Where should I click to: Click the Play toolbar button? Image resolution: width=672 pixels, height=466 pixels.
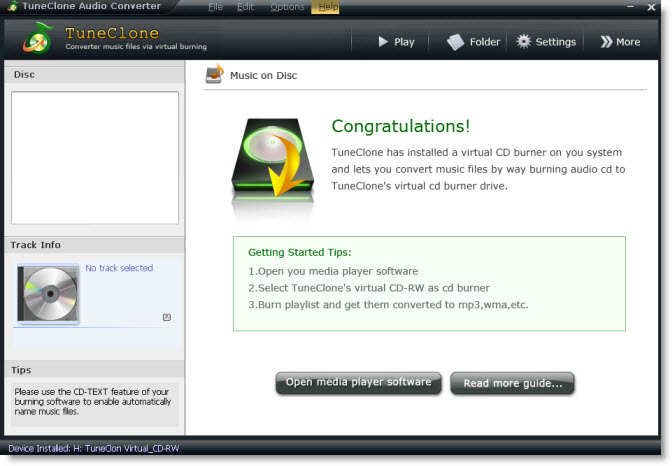[x=396, y=42]
